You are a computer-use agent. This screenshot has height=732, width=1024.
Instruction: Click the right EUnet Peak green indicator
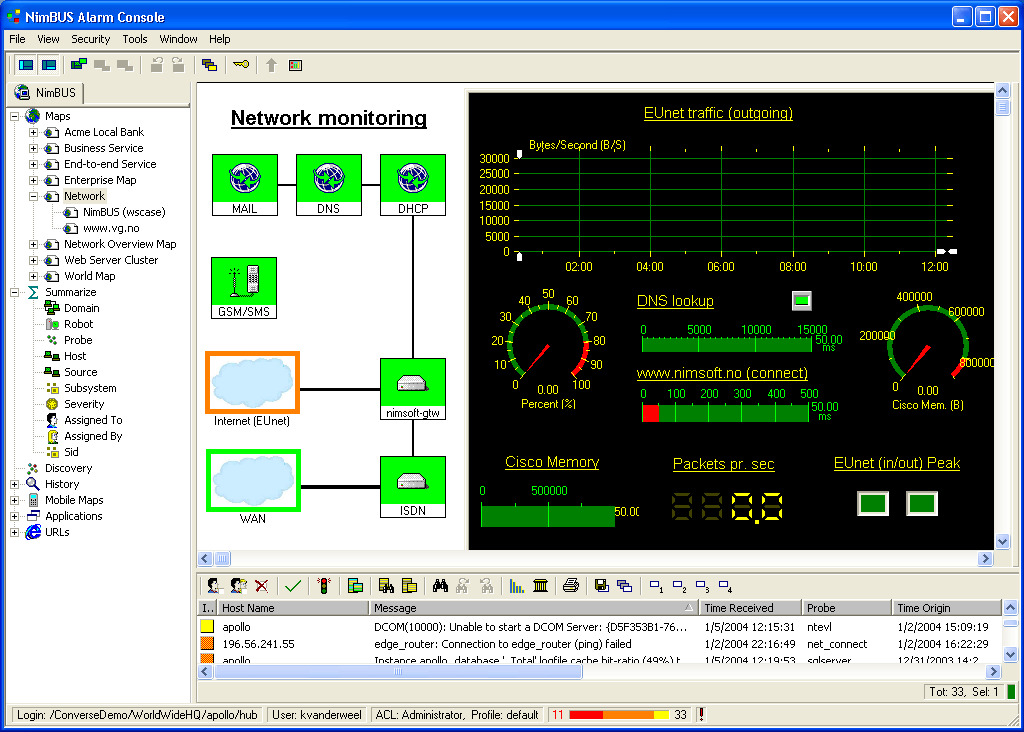(922, 503)
